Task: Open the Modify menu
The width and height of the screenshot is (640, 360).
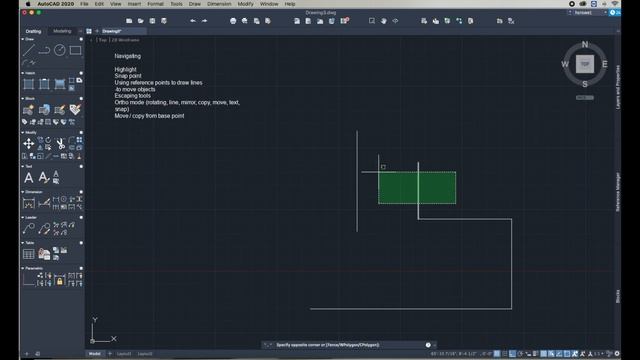Action: (245, 4)
